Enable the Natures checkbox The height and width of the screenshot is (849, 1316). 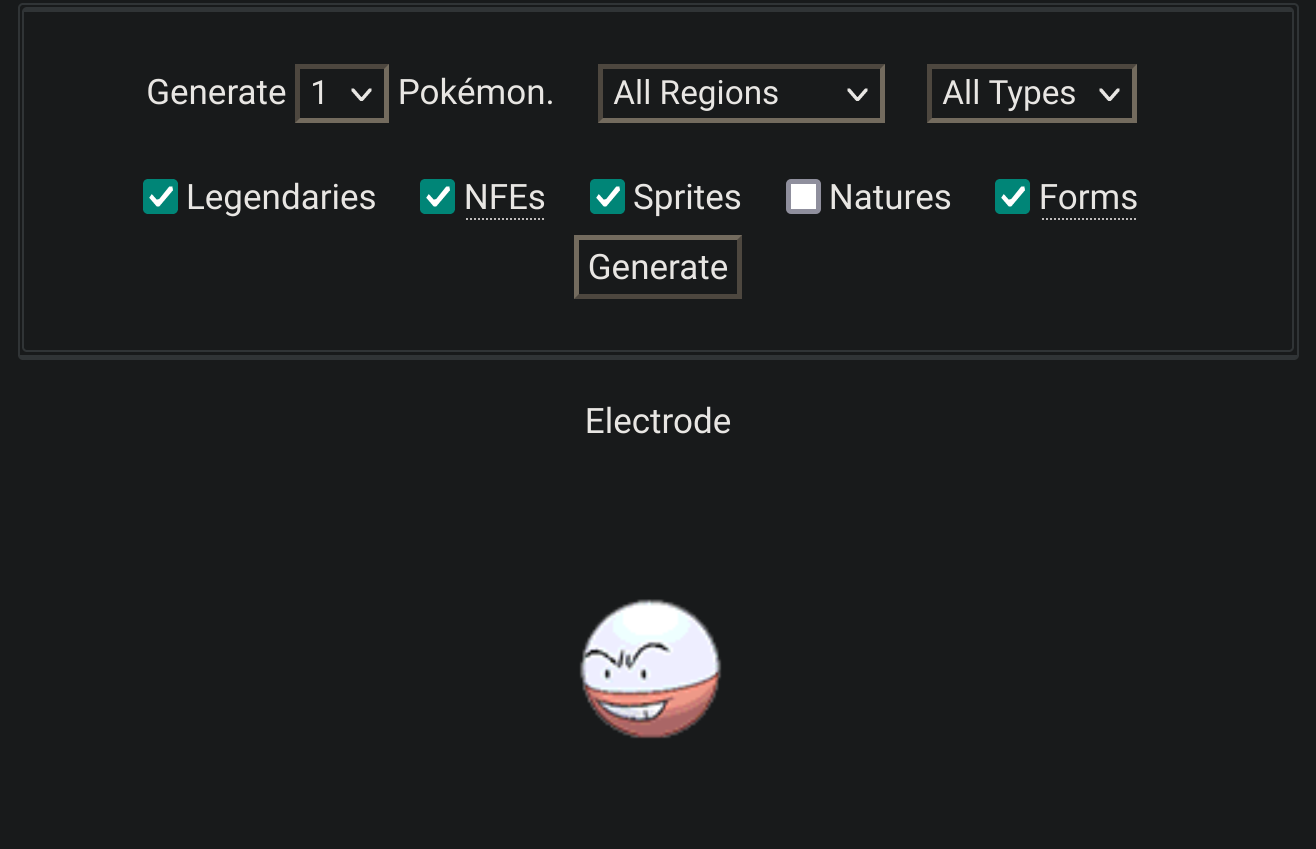803,197
